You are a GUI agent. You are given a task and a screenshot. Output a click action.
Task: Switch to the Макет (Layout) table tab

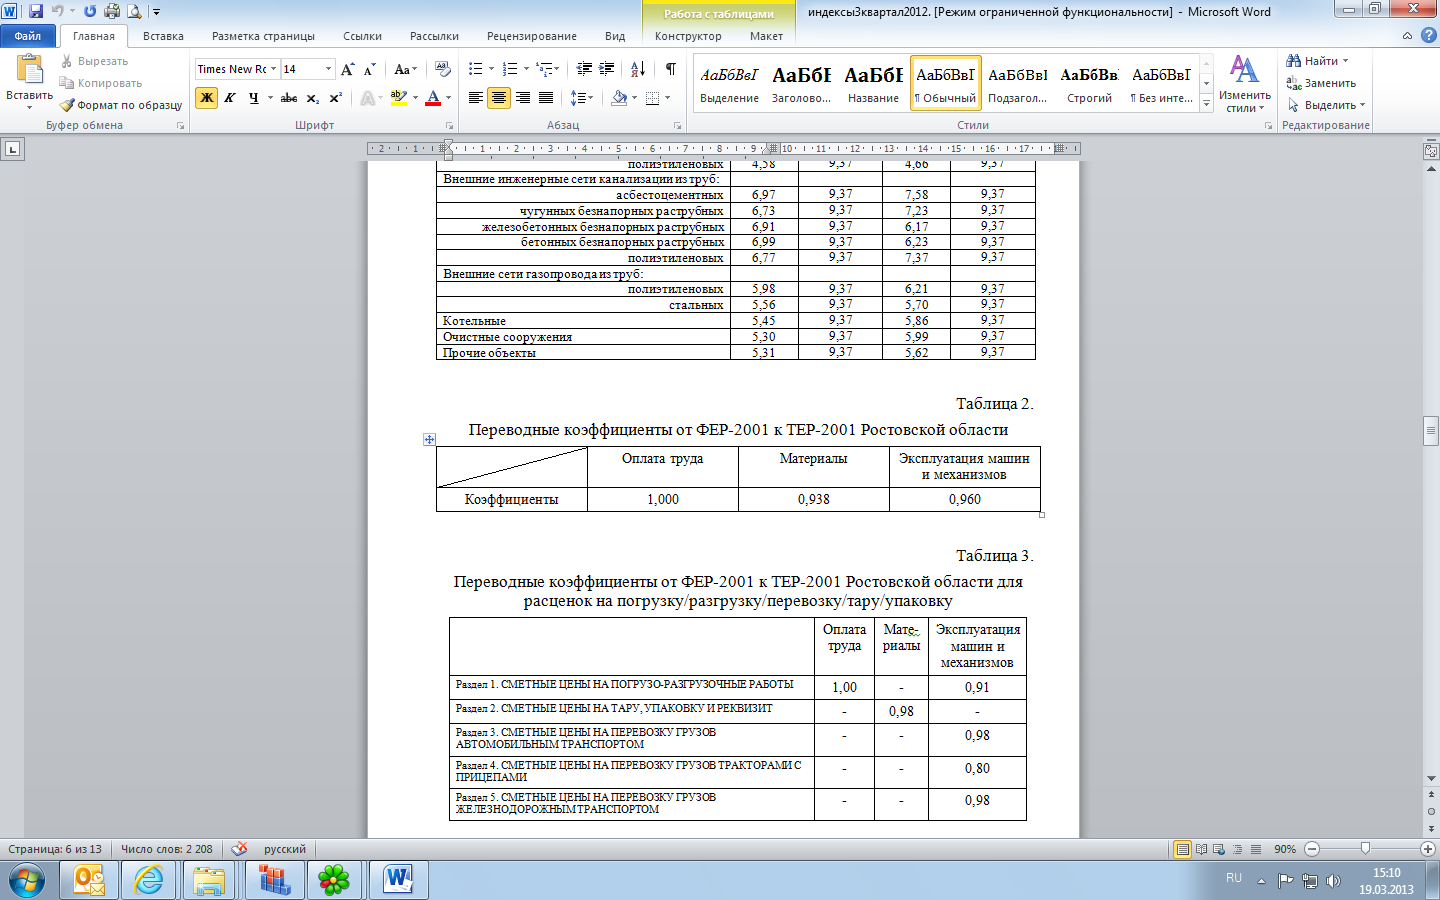[766, 36]
